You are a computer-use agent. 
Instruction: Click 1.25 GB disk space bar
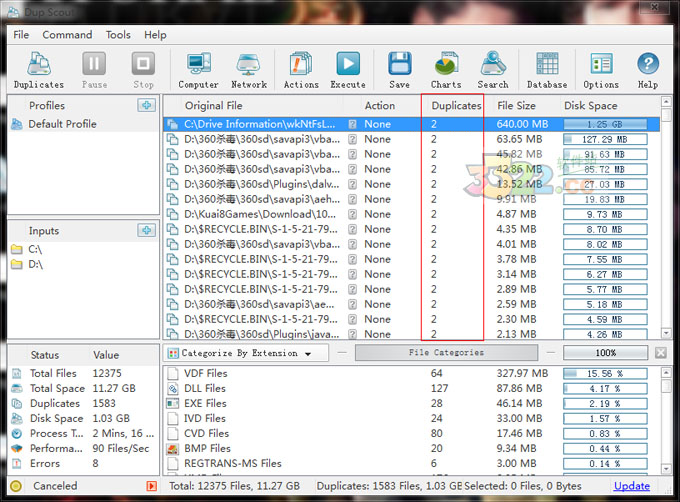point(605,124)
